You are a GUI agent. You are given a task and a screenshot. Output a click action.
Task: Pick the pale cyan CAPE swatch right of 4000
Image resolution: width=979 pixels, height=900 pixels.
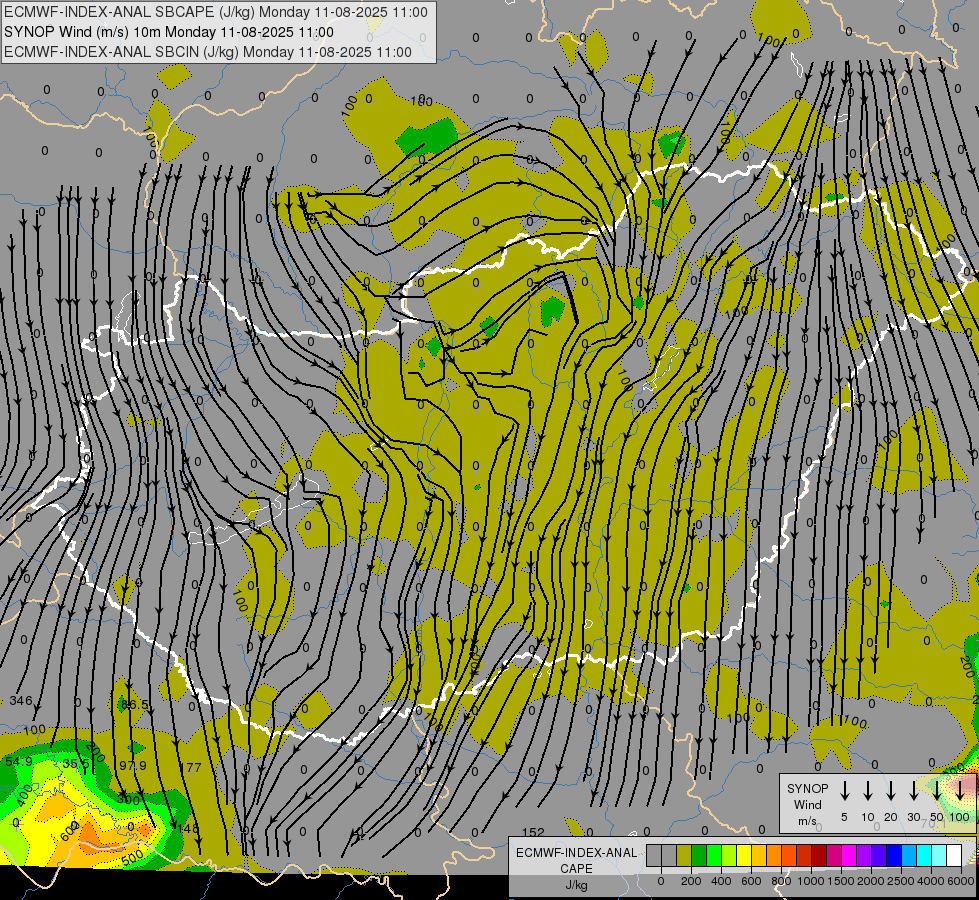click(x=938, y=856)
